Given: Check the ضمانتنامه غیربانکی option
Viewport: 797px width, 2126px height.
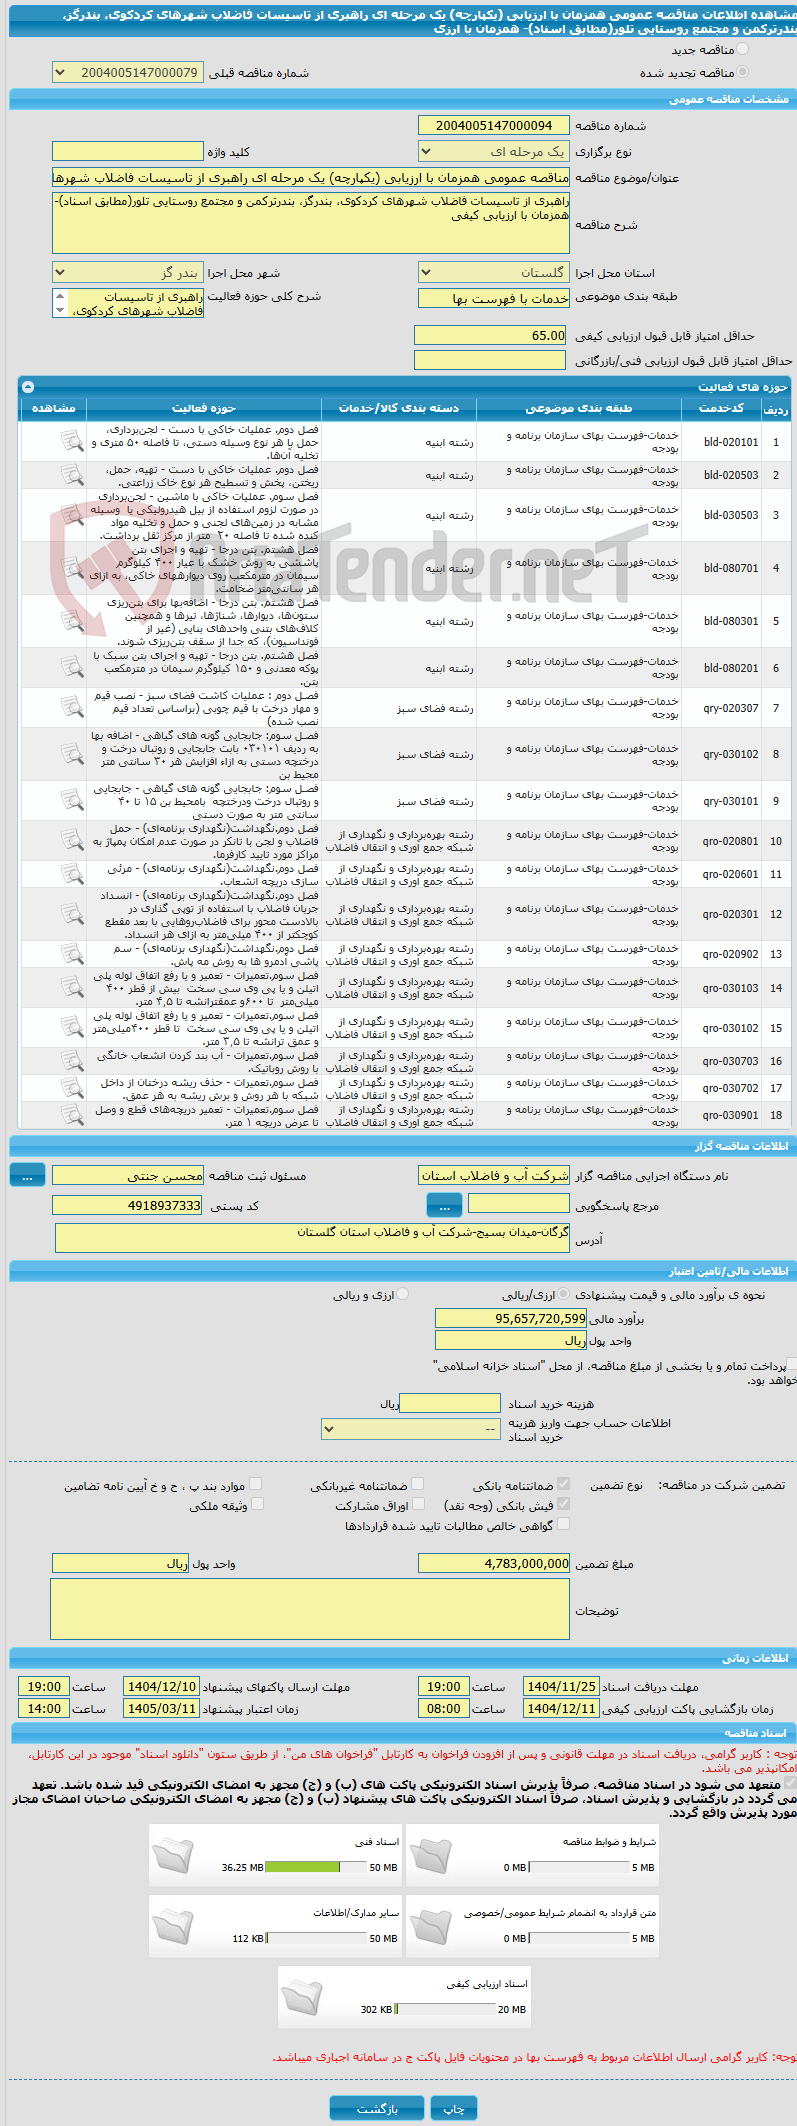Looking at the screenshot, I should pos(418,1484).
